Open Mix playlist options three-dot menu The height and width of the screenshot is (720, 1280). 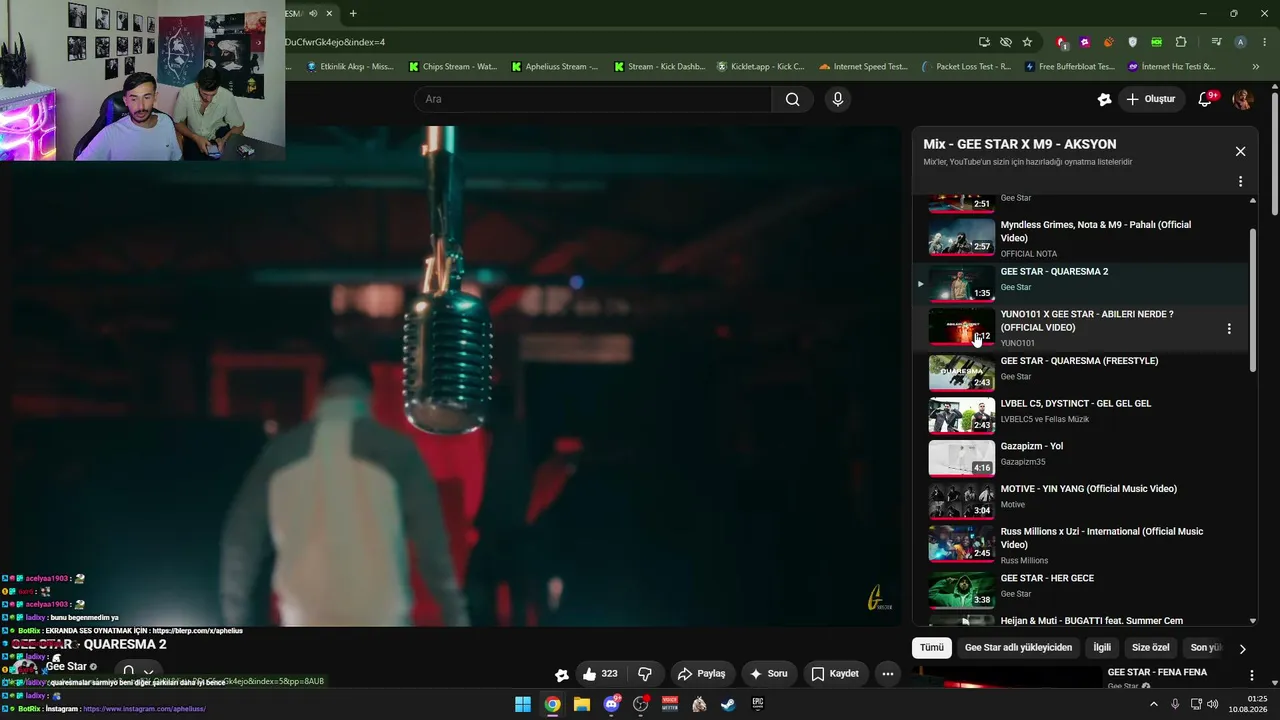pos(1240,182)
